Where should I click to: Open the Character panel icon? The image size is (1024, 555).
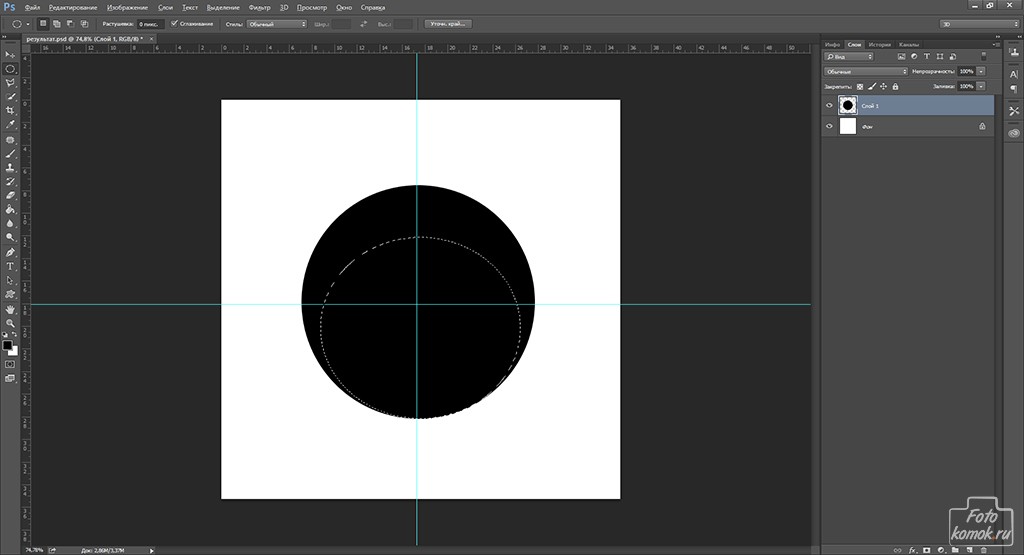(x=1014, y=74)
